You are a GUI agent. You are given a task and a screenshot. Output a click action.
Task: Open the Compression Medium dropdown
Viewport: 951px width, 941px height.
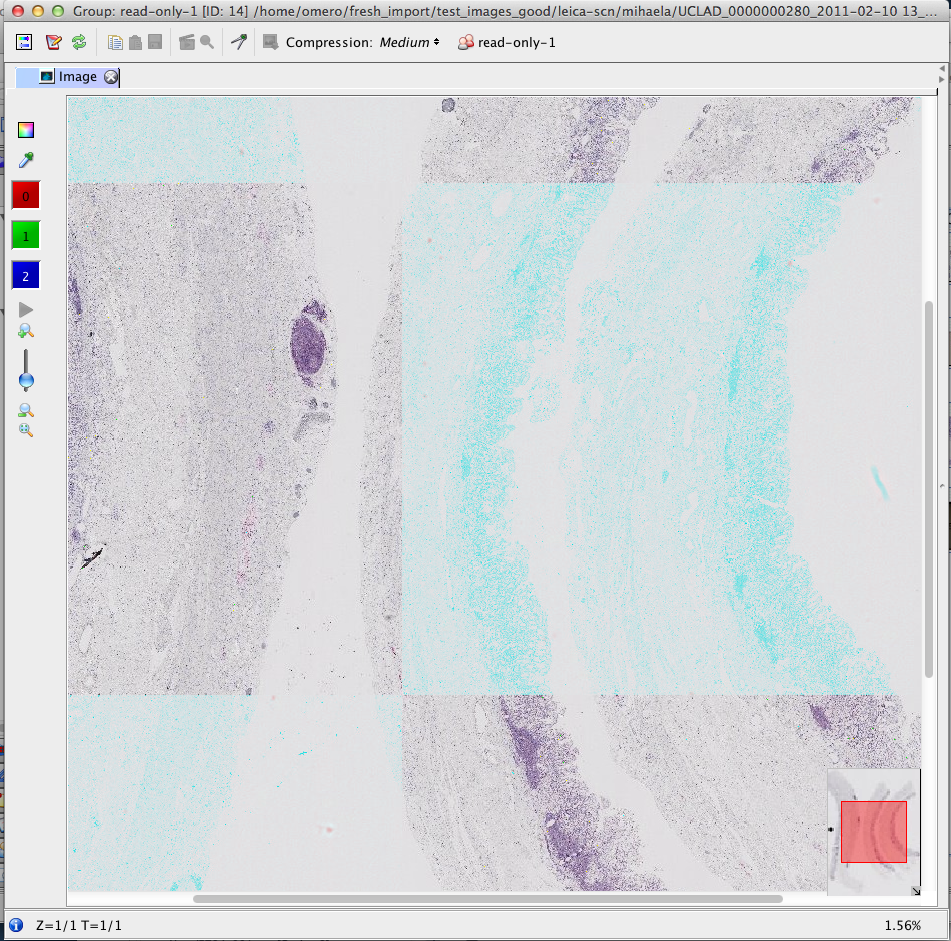pos(410,43)
